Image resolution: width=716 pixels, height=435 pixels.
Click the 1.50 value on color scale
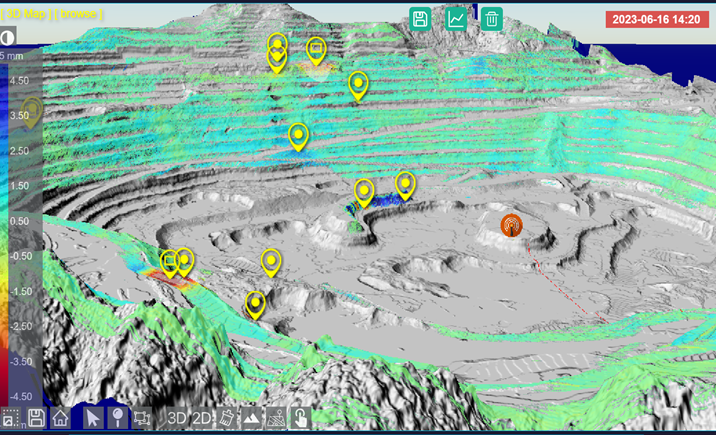click(19, 186)
